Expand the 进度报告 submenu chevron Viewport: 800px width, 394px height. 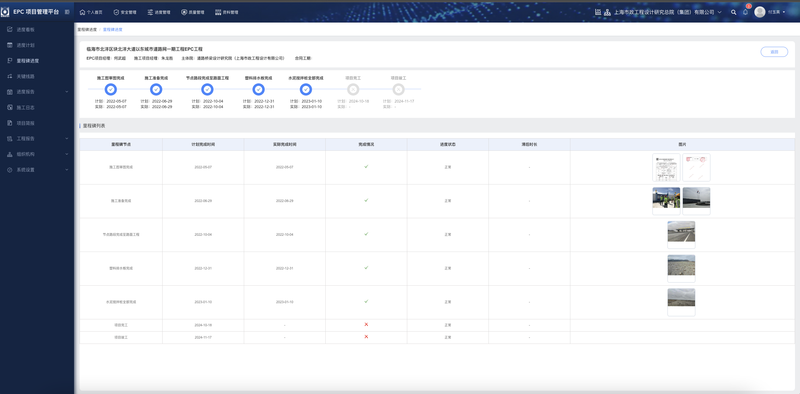67,92
